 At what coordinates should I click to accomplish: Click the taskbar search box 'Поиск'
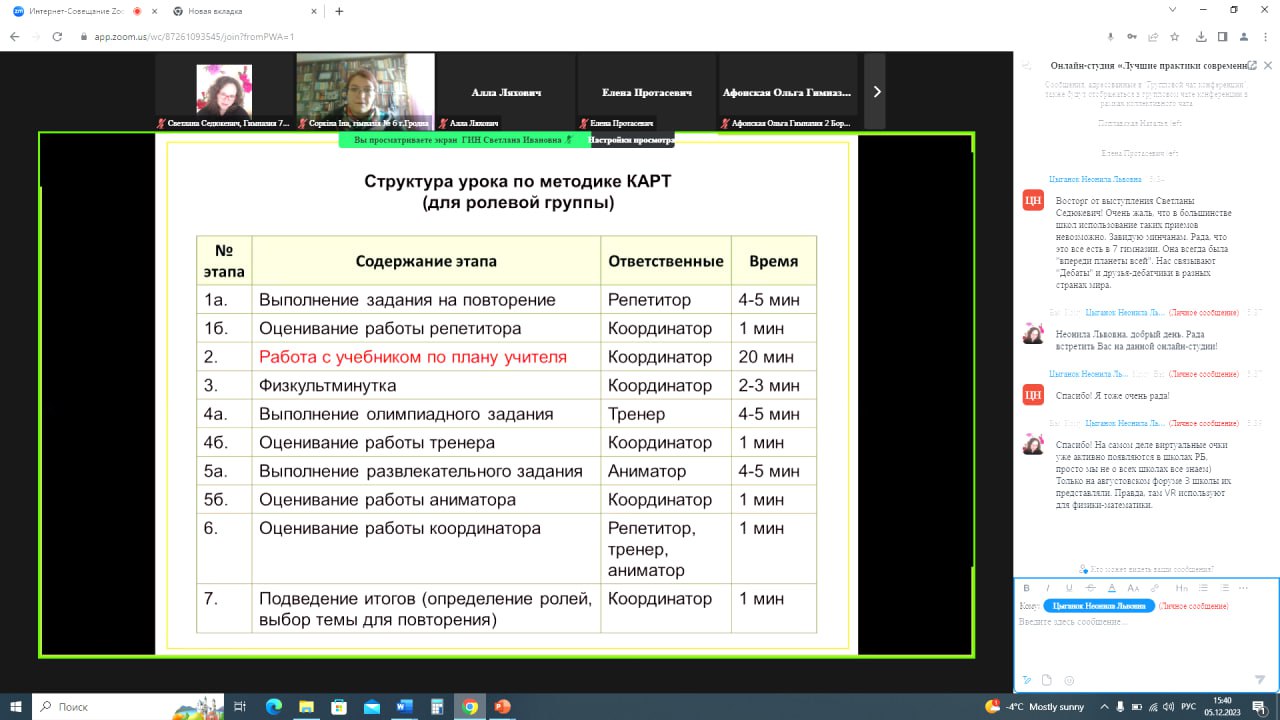point(128,706)
